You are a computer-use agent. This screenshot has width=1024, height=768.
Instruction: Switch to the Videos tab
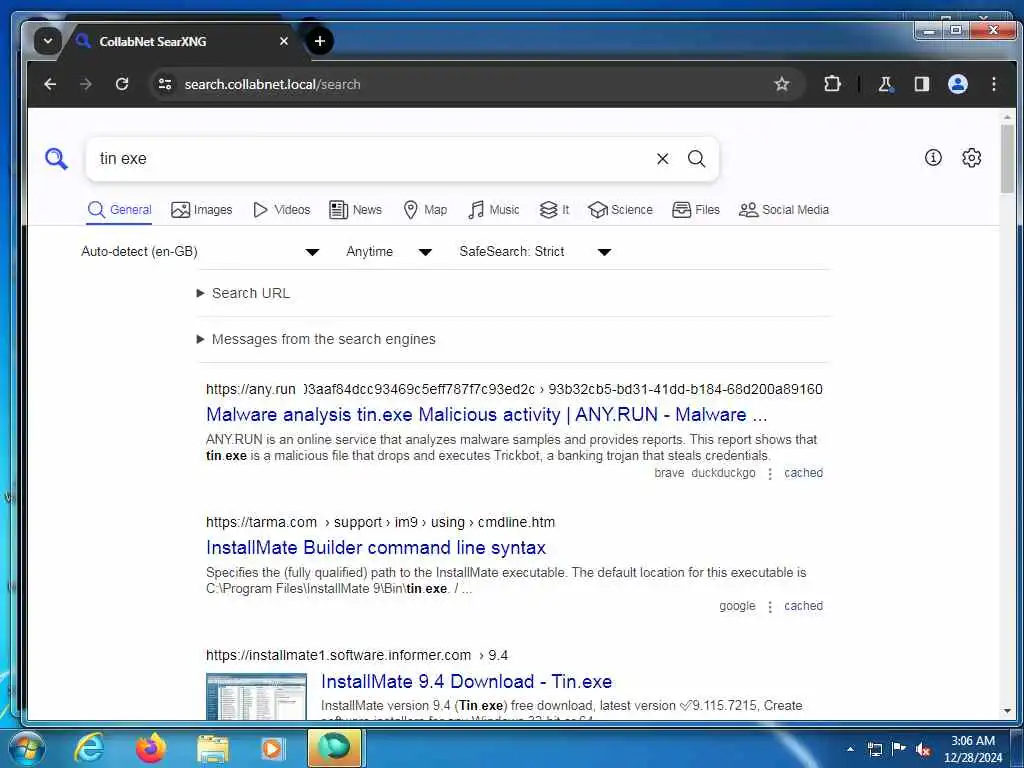[x=281, y=210]
